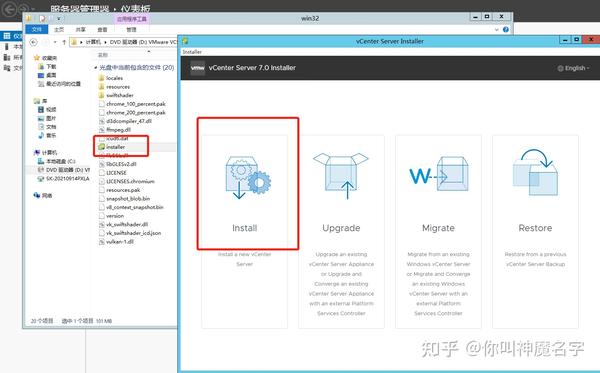Switch to the 共享 ribbon tab
The height and width of the screenshot is (373, 600).
point(80,29)
